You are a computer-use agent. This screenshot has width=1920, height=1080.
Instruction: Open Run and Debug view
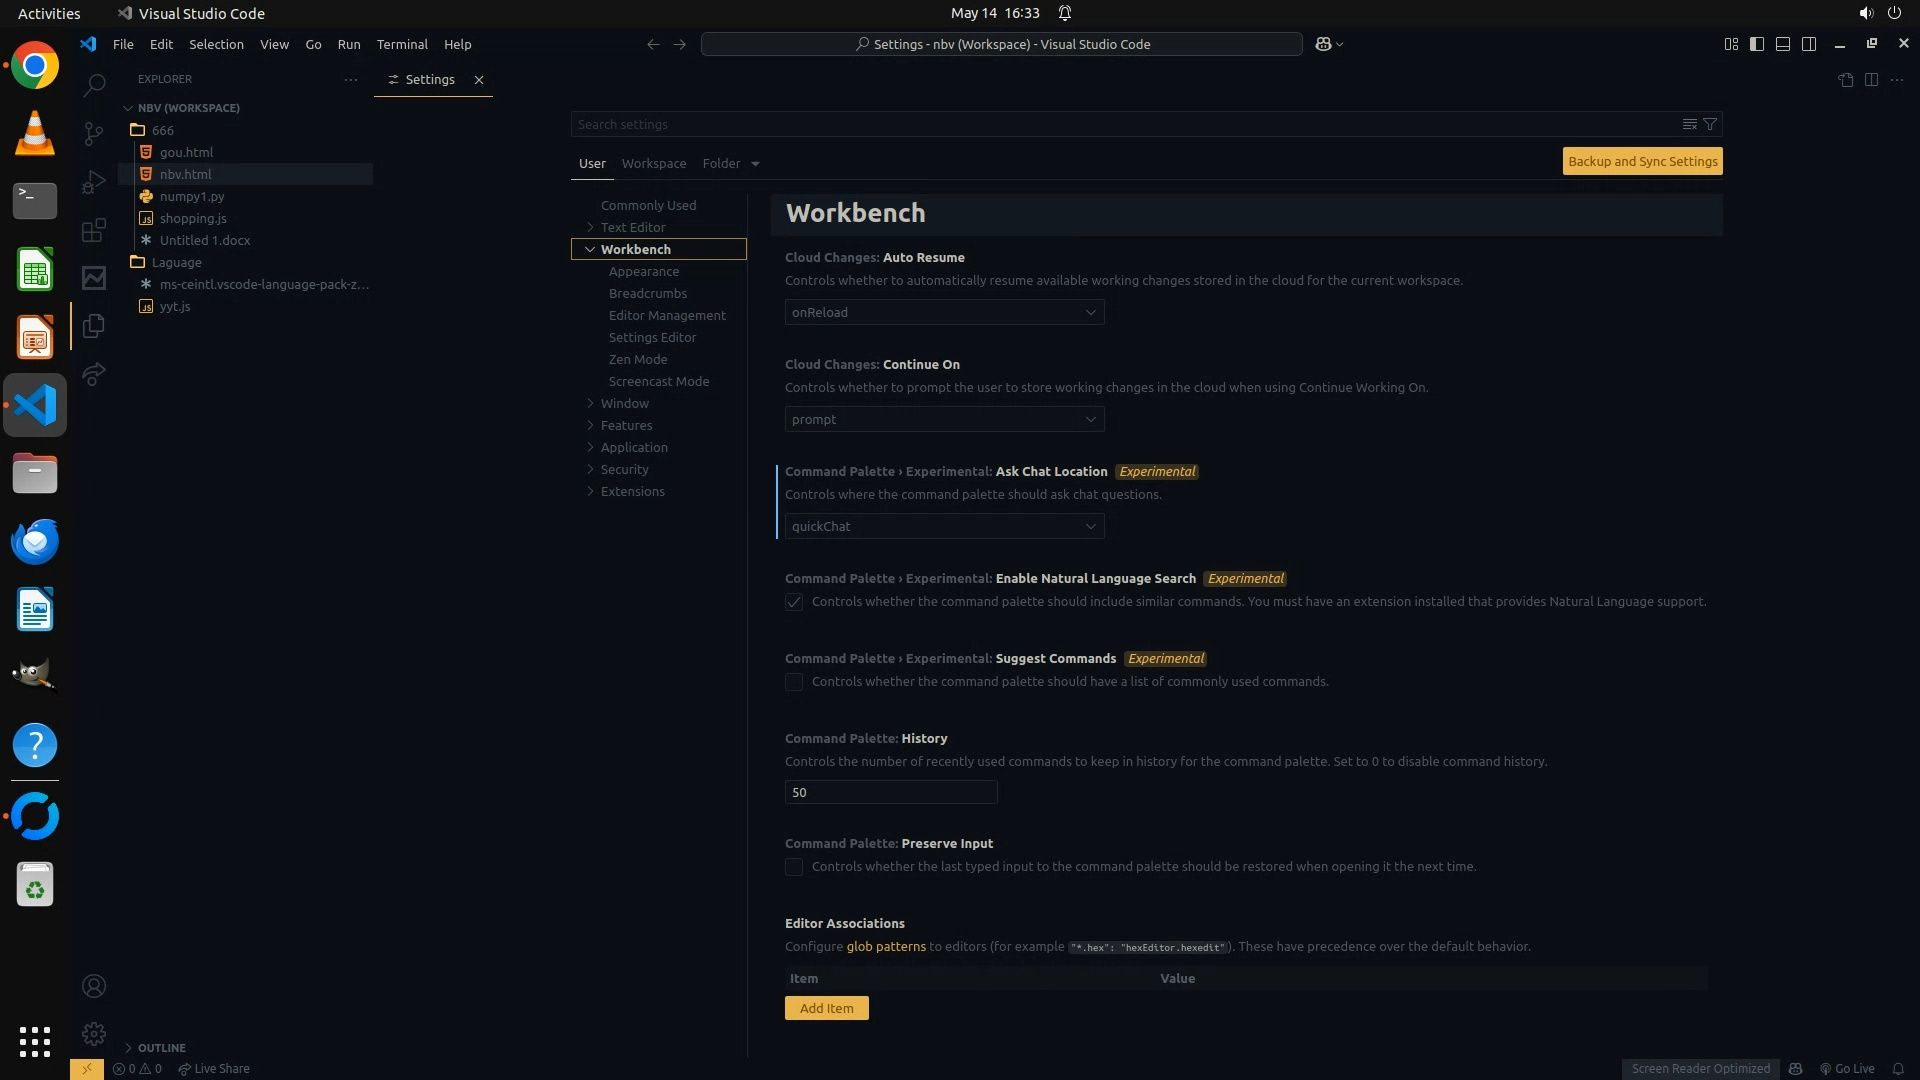(94, 182)
